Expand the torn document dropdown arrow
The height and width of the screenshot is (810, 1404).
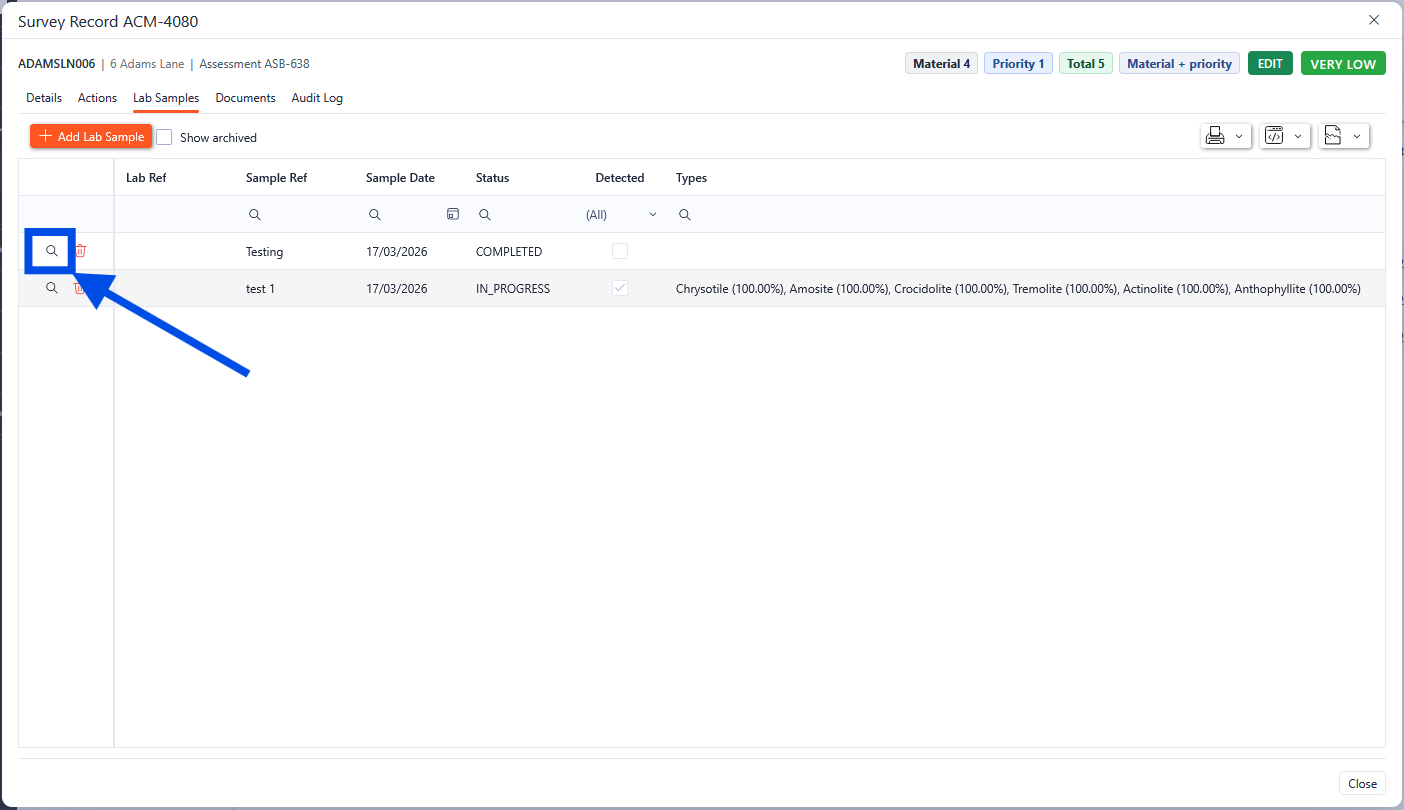[1357, 137]
